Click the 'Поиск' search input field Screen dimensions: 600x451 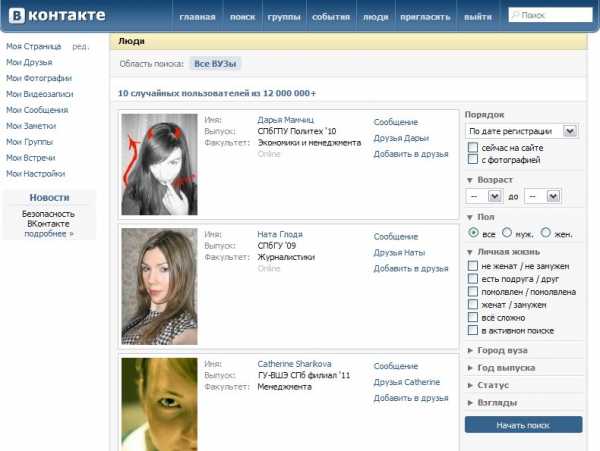pyautogui.click(x=550, y=15)
